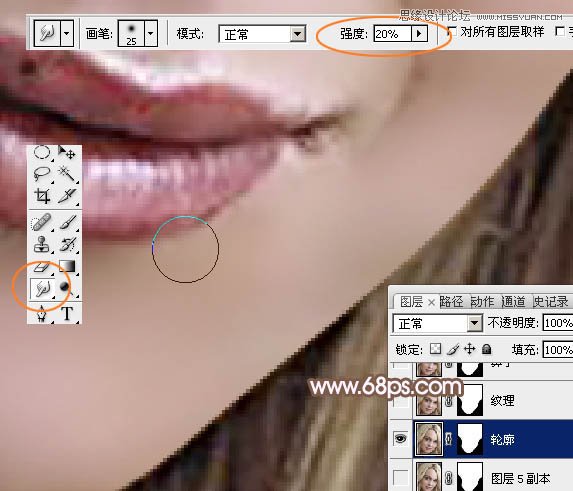Viewport: 573px width, 491px height.
Task: Select the layer named 轮廓
Action: pyautogui.click(x=502, y=439)
